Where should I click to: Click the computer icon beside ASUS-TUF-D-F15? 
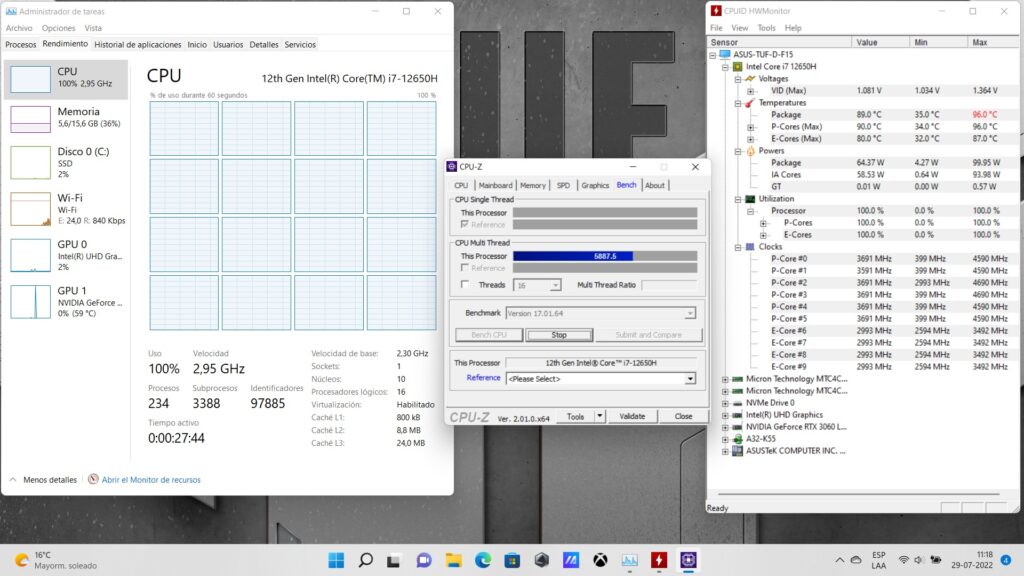point(725,54)
